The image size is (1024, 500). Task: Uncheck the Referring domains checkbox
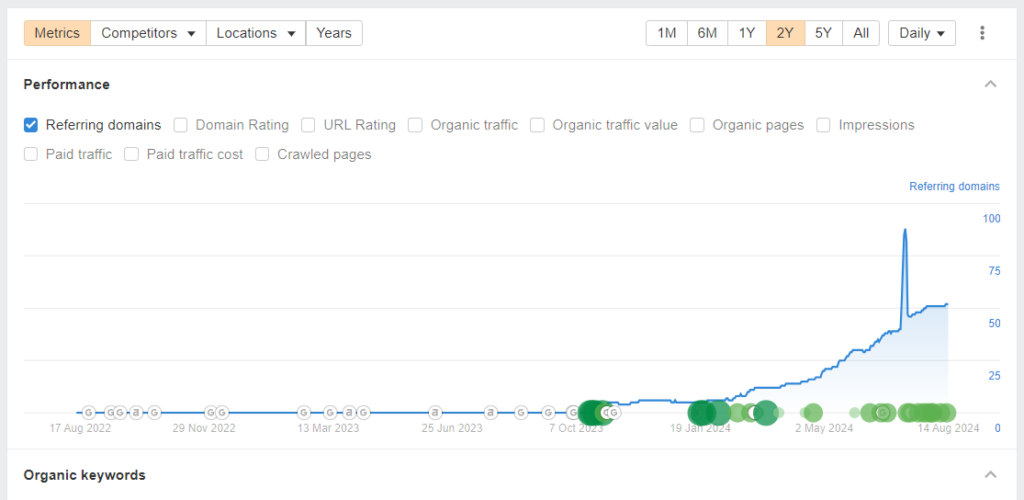point(31,125)
